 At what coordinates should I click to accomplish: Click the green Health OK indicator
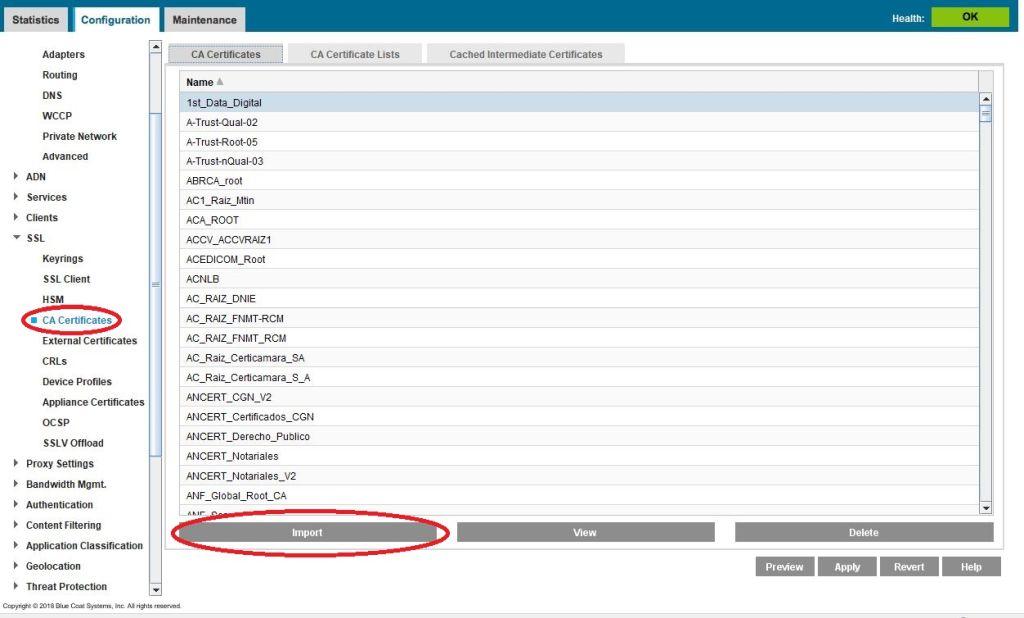click(x=970, y=17)
